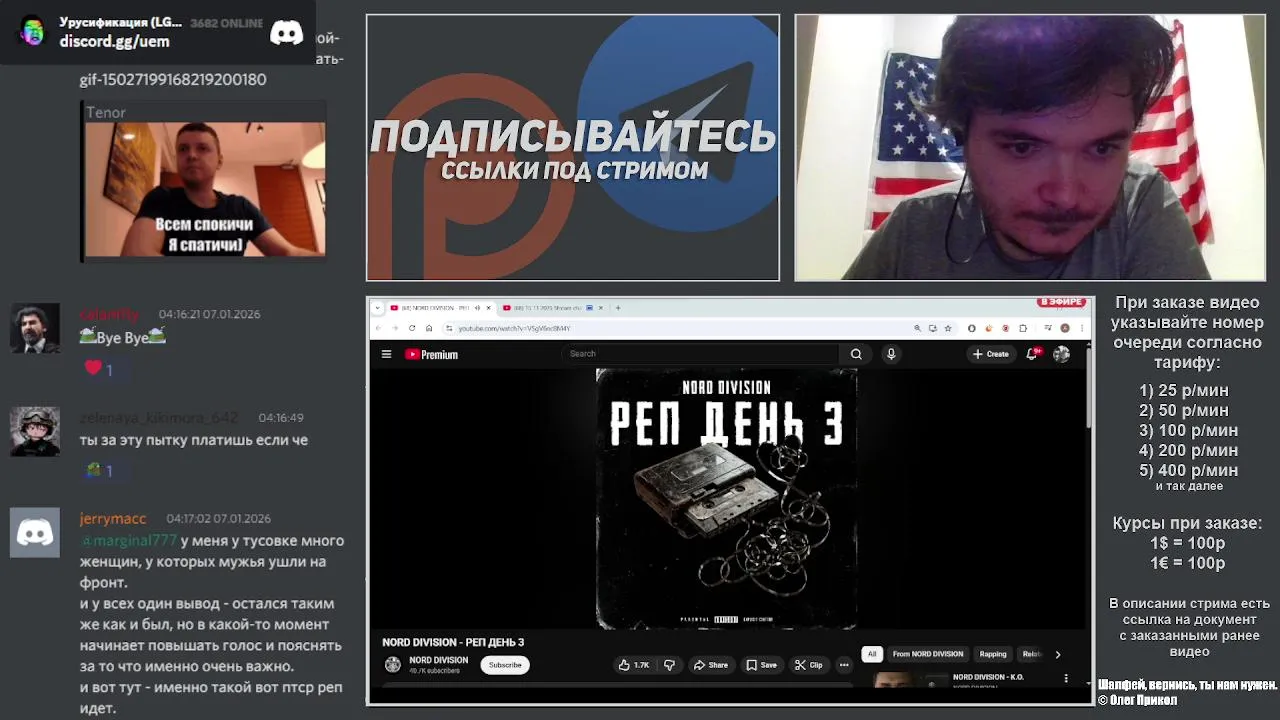The width and height of the screenshot is (1280, 720).
Task: Click video title NORD DIVISION - РЕП ДЕНЬ 3
Action: 453,642
